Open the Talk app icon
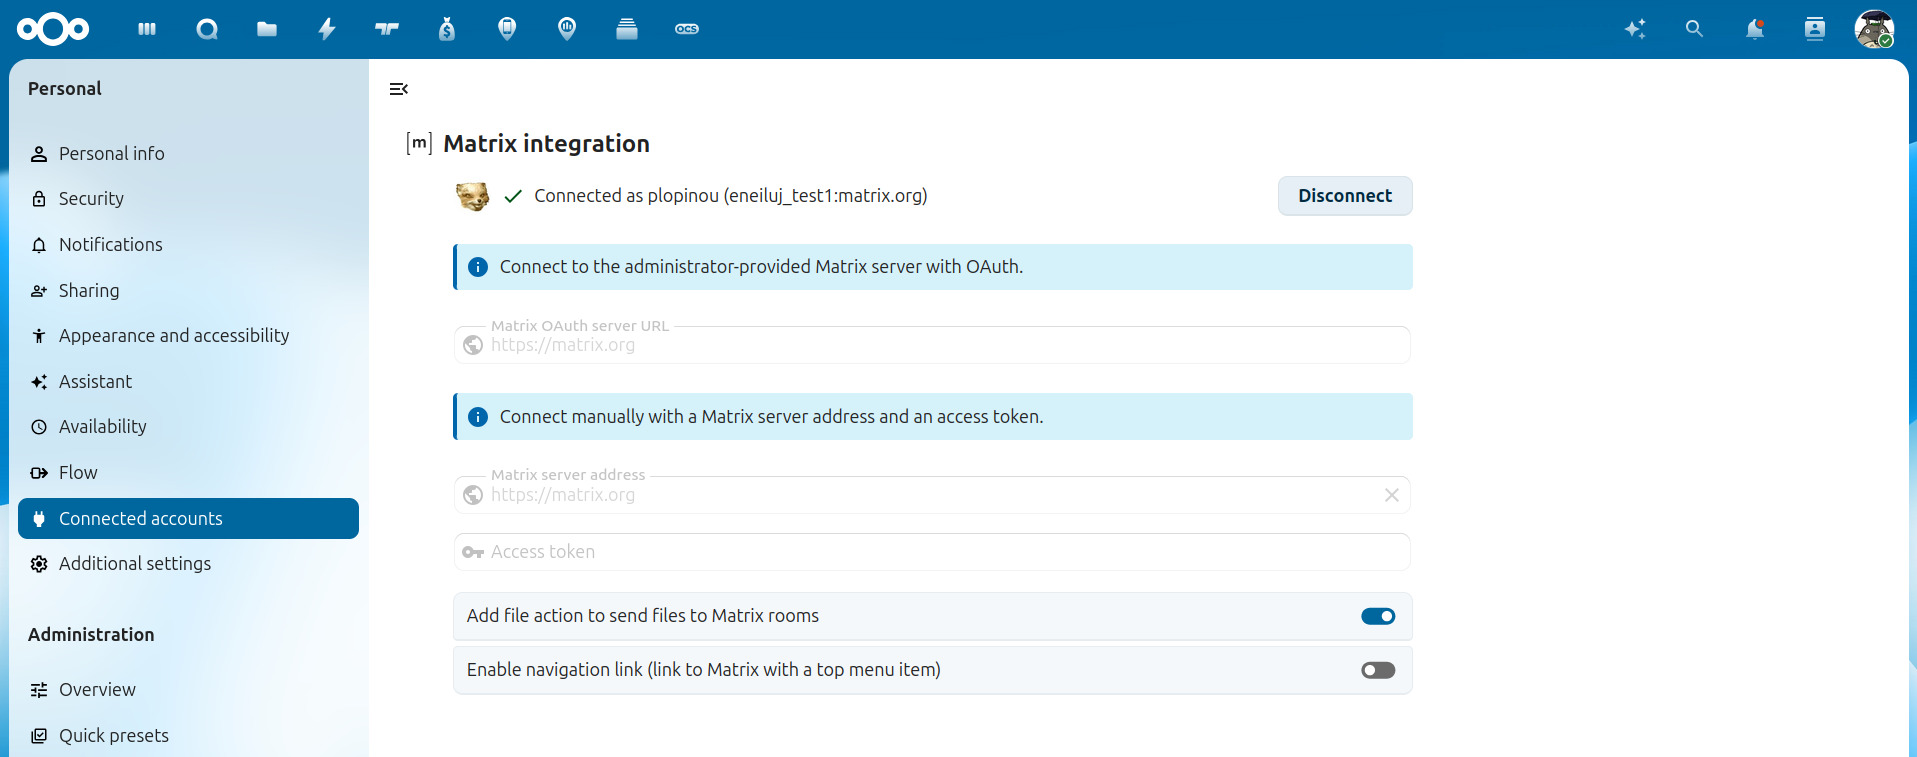Screen dimensions: 1917x757 tap(207, 29)
